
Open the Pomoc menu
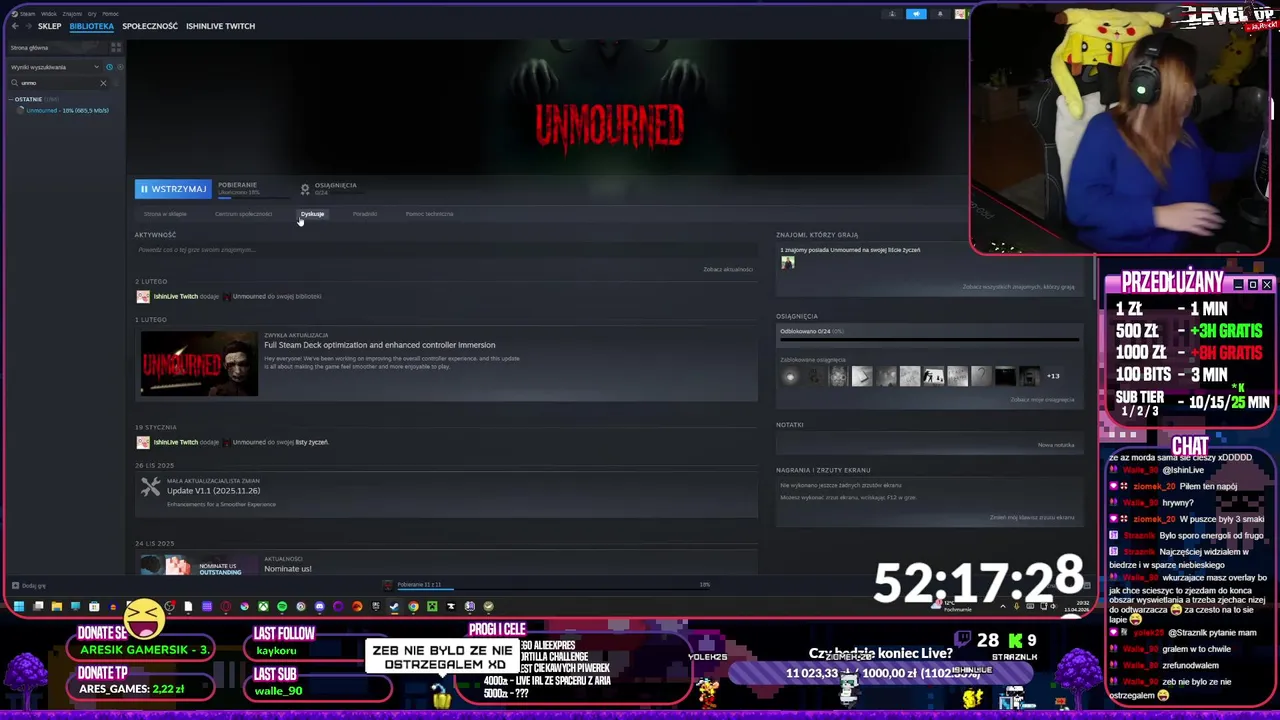click(110, 14)
